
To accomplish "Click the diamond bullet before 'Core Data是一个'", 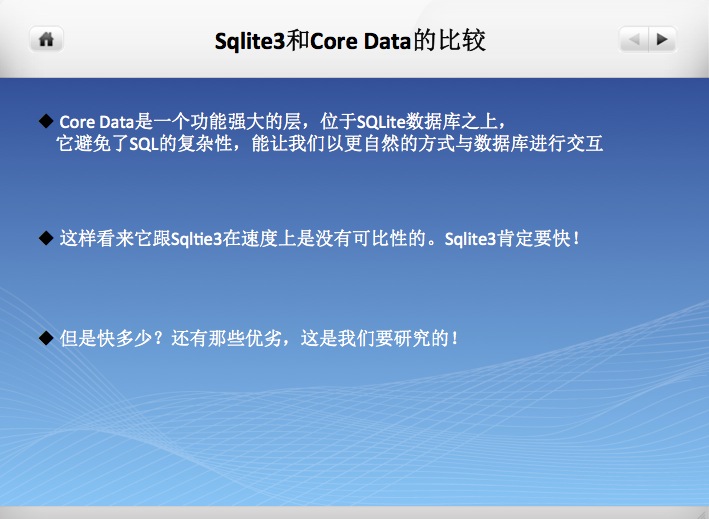I will coord(46,121).
